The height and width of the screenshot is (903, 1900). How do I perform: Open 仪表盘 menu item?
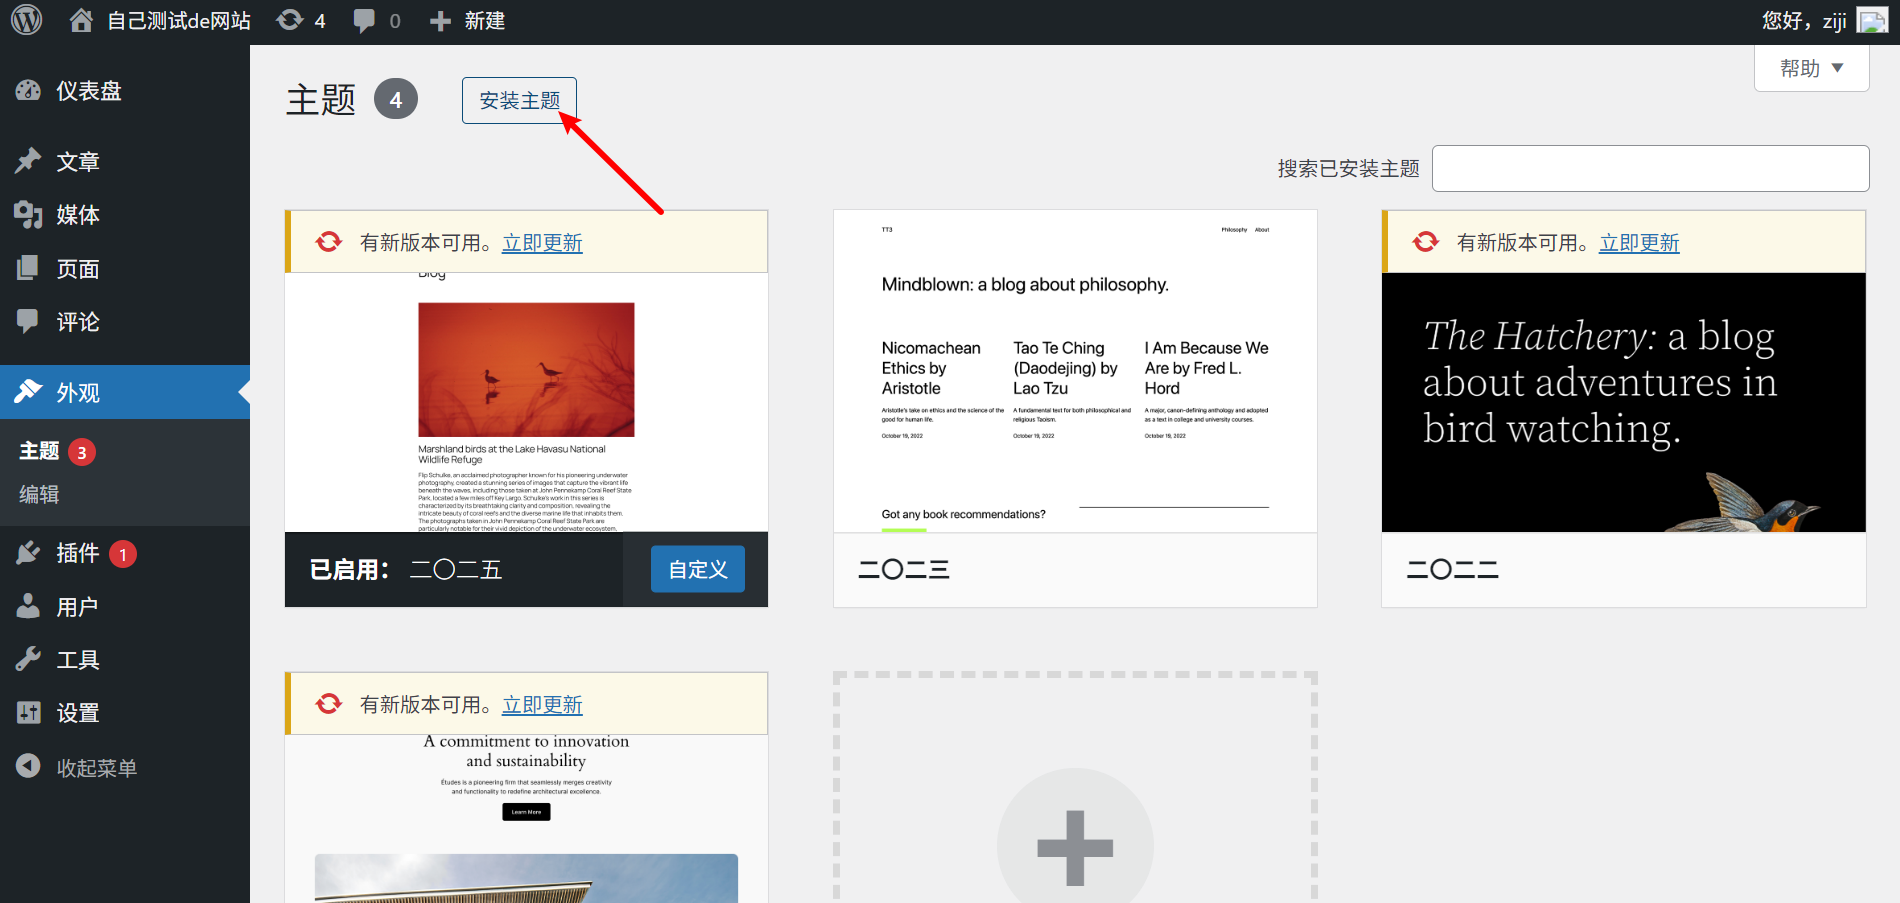point(125,90)
